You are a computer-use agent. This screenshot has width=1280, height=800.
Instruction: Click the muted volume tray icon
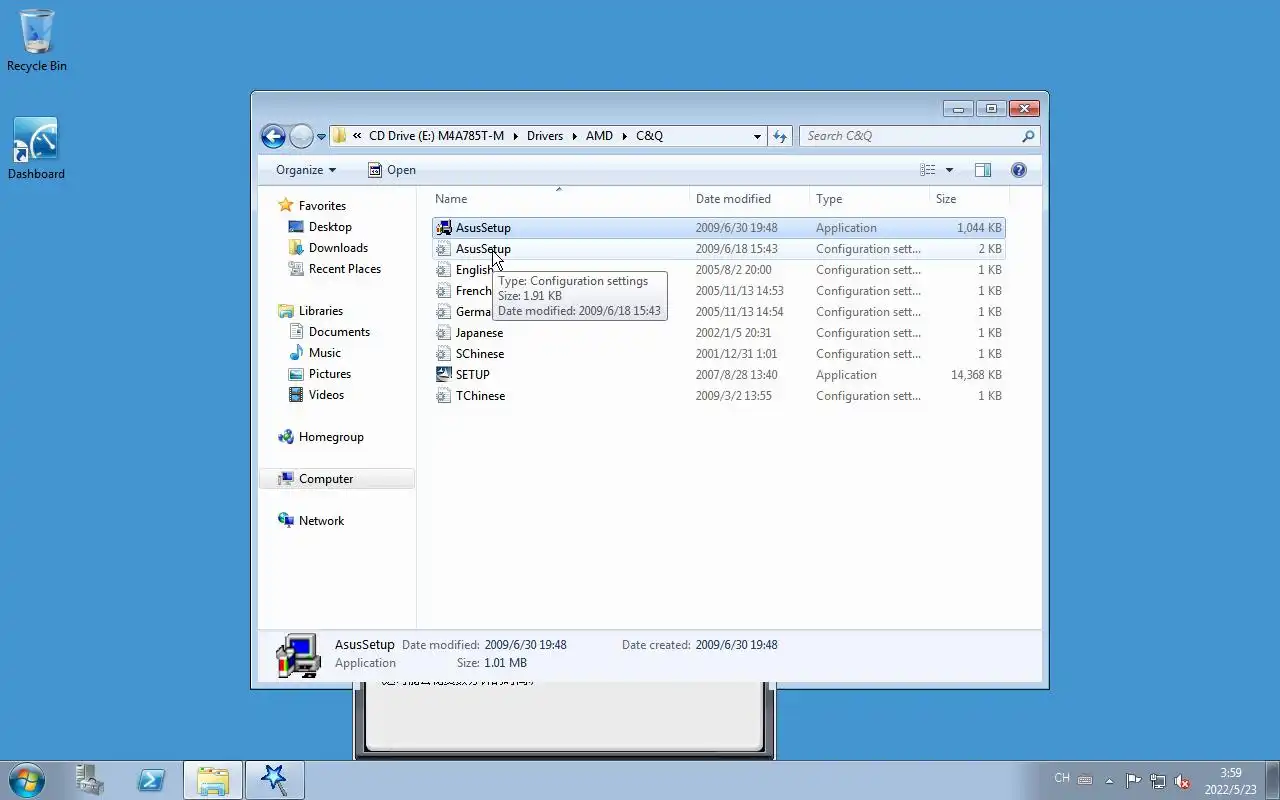(1182, 781)
